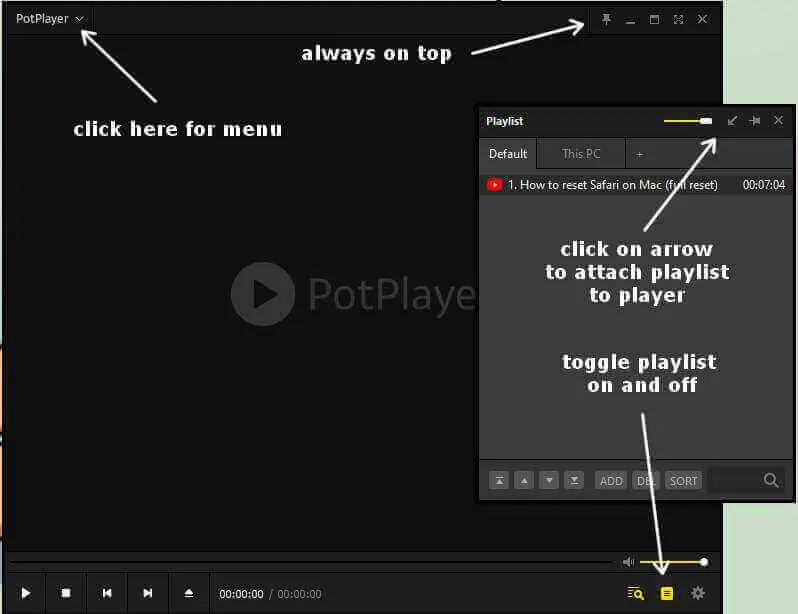Click the ADD button in Playlist

611,481
